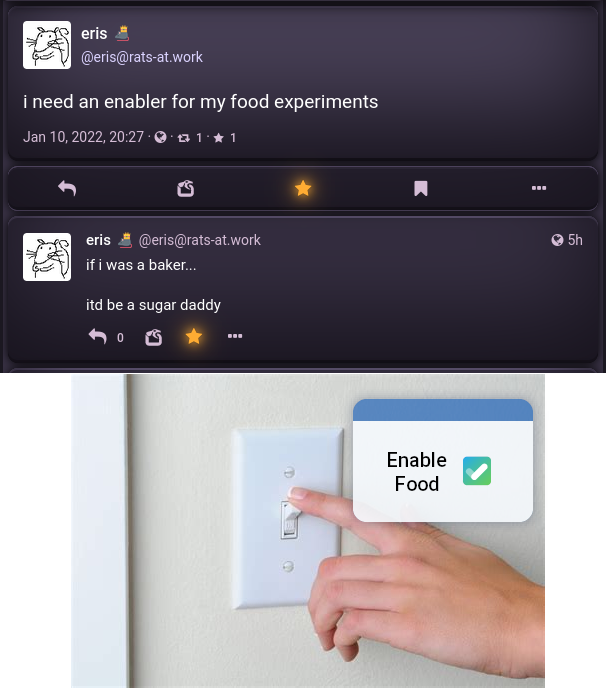Open @eris@rats-at.work handle in reply
This screenshot has width=606, height=688.
tap(200, 240)
